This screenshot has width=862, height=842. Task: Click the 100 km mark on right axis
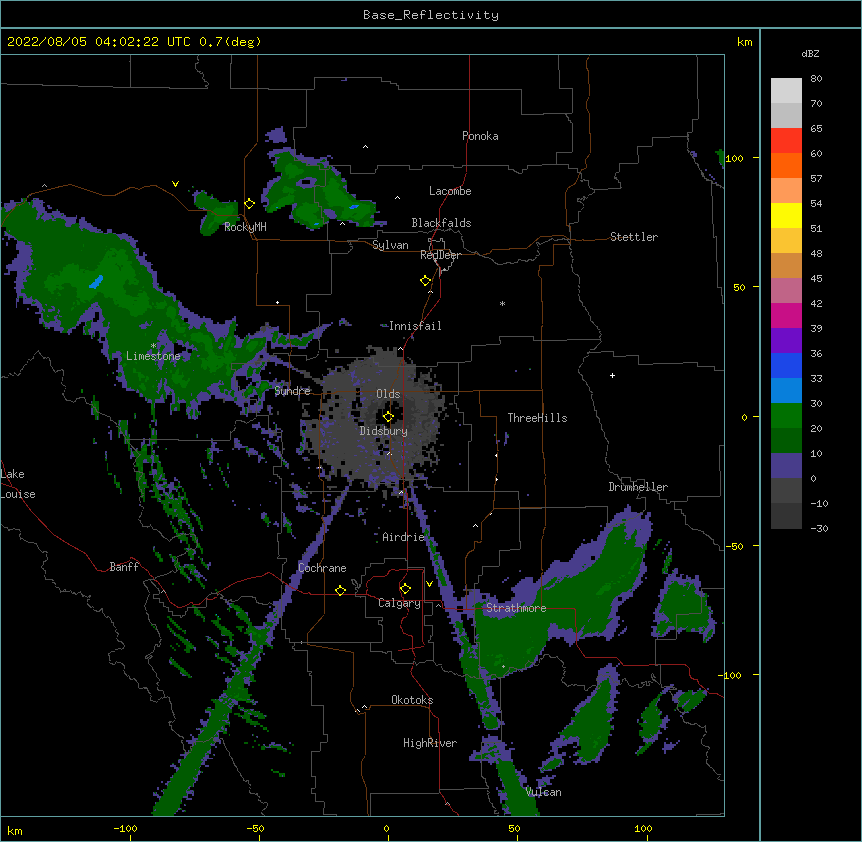734,158
